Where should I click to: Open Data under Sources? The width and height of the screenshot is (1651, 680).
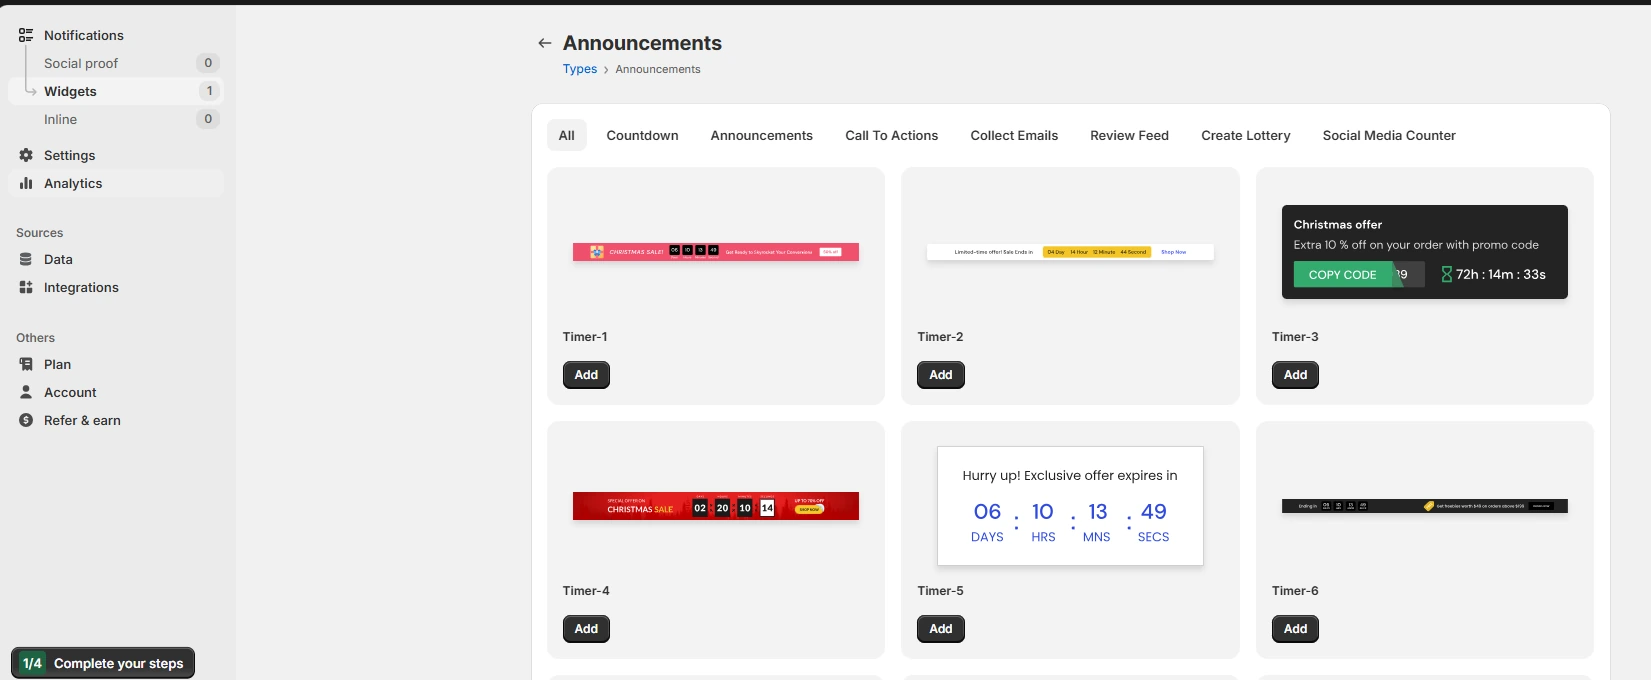click(58, 259)
